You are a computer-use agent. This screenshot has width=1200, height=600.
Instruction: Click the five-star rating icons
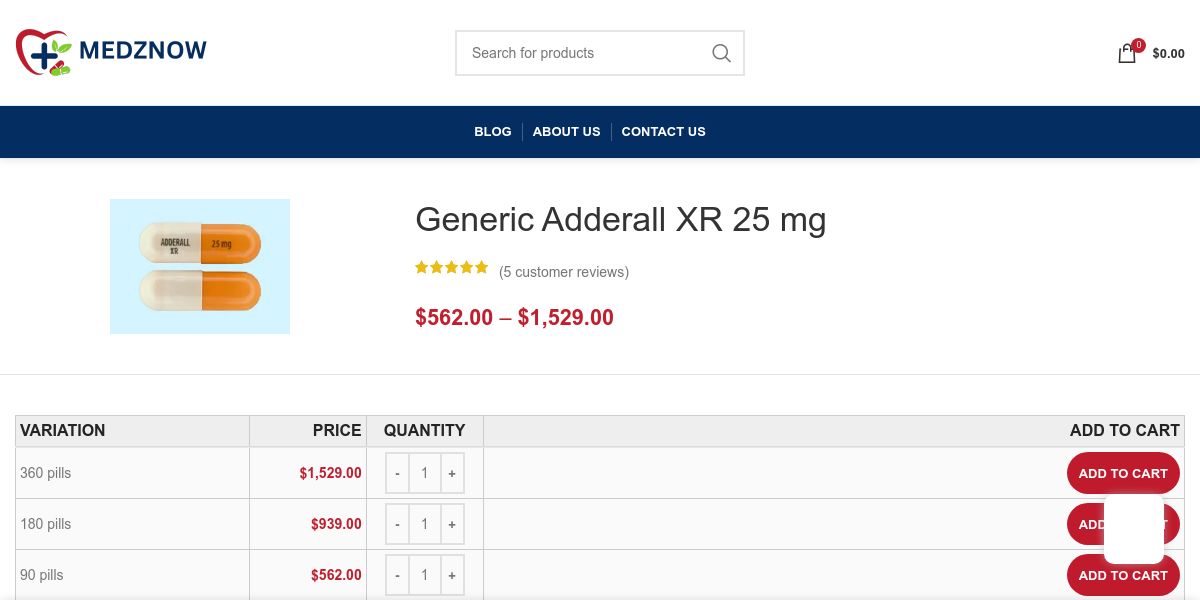click(x=452, y=267)
